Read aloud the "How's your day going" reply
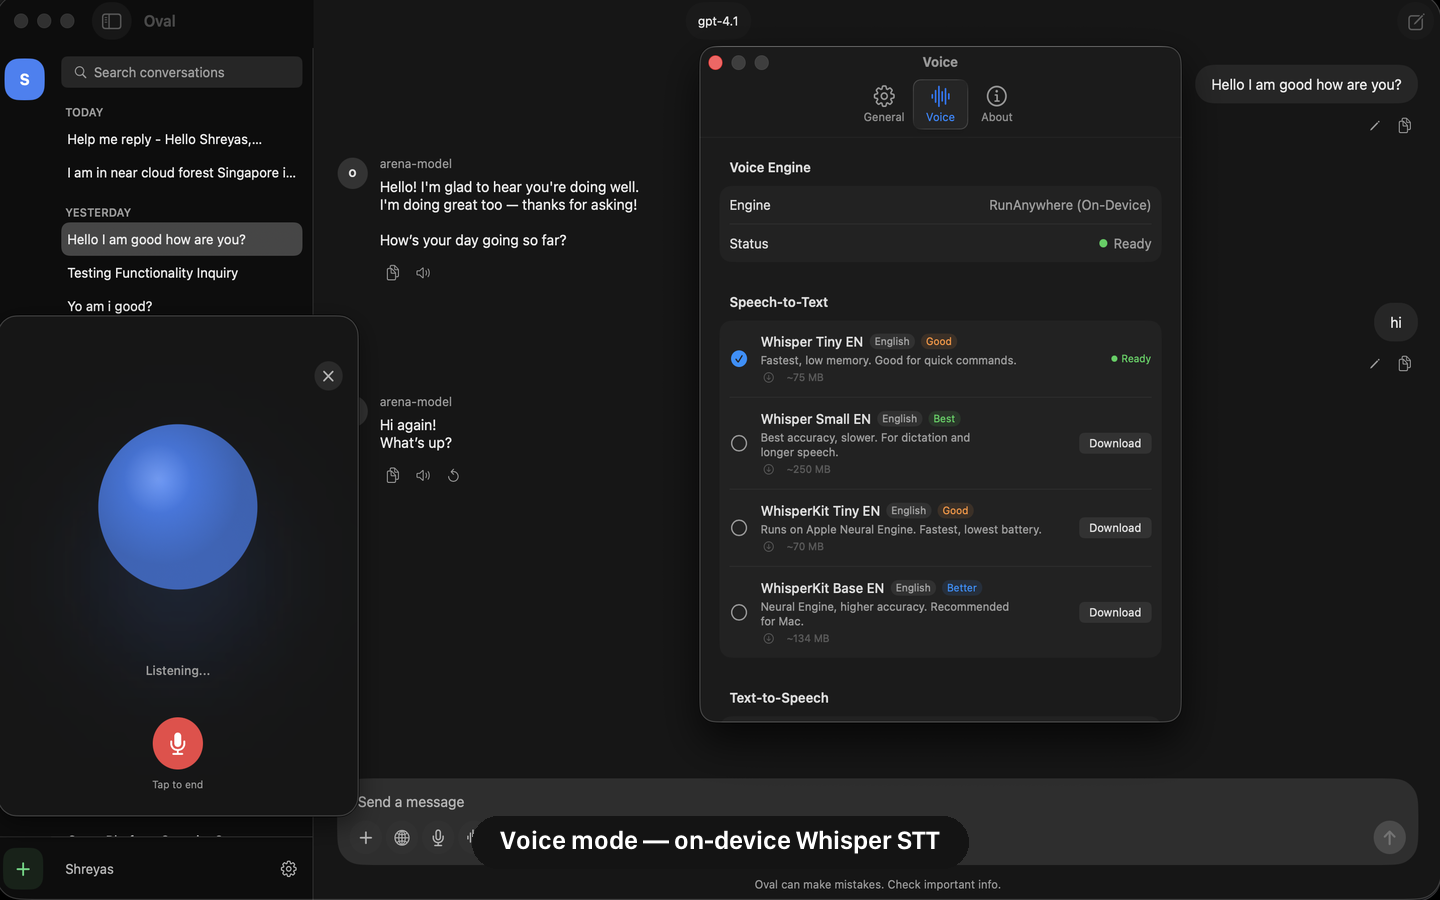The height and width of the screenshot is (900, 1440). [x=423, y=273]
